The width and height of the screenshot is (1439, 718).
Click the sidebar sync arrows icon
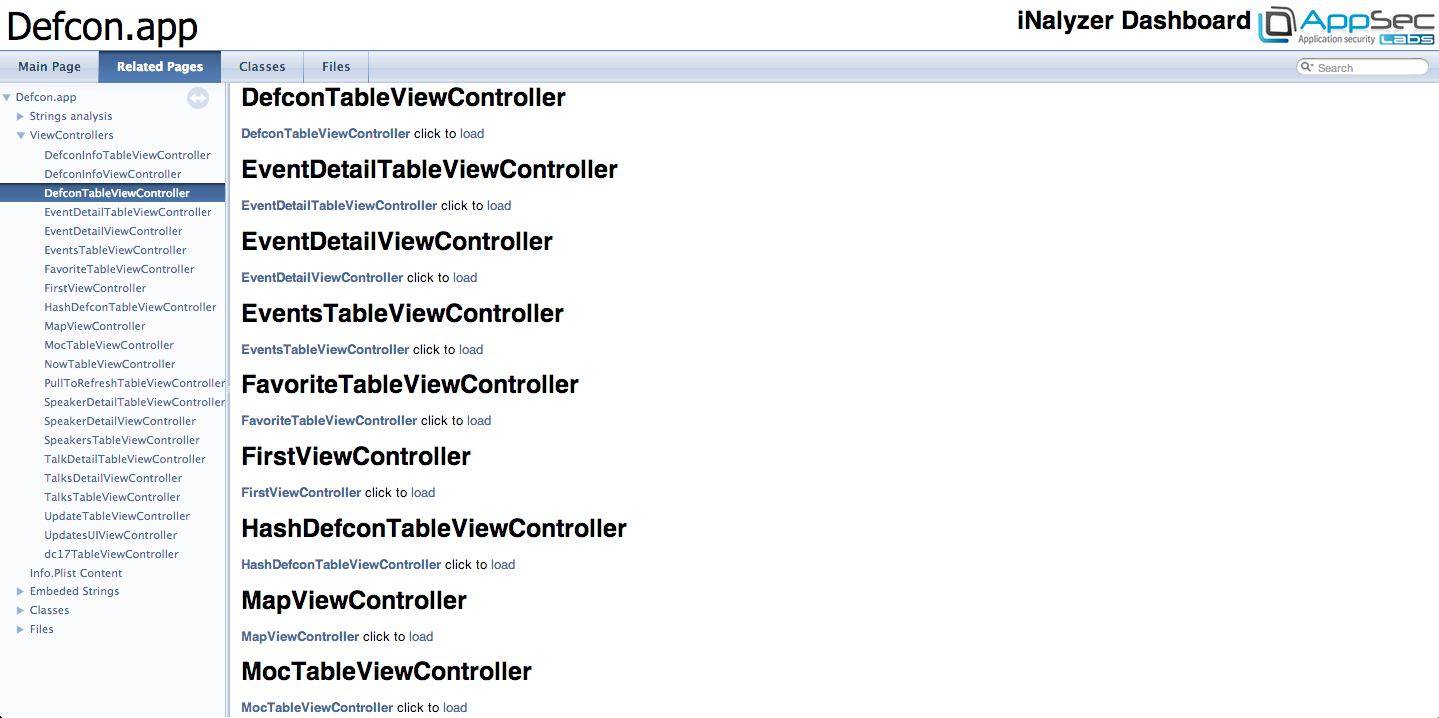198,98
